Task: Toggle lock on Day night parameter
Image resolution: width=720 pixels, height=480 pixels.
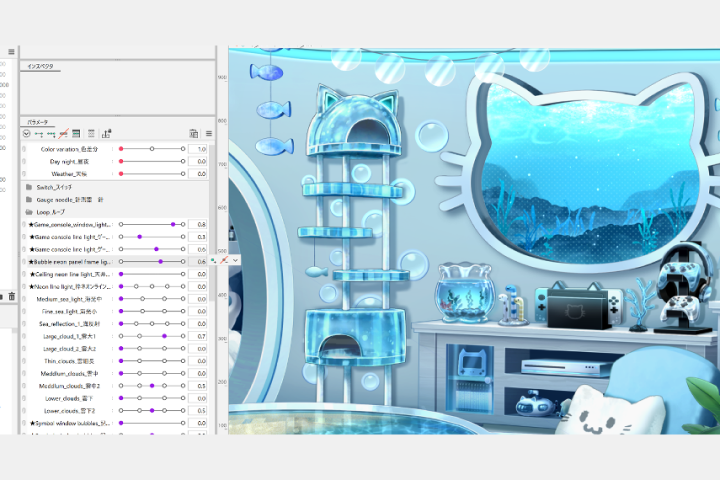Action: [x=24, y=161]
